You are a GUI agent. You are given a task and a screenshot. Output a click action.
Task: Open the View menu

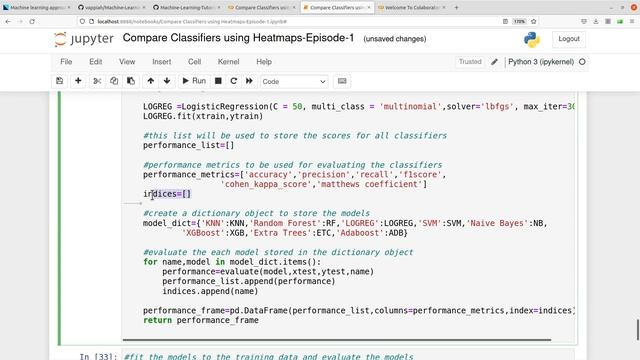click(127, 62)
